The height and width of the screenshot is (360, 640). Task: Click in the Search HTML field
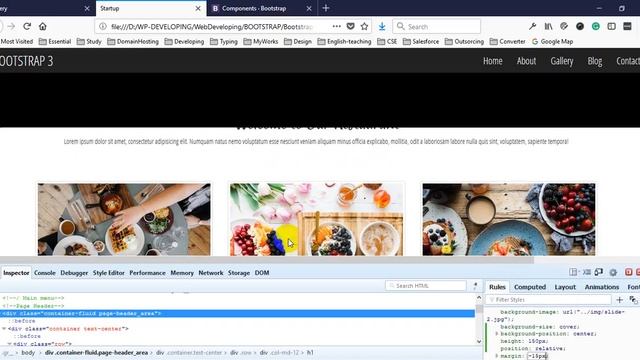click(426, 286)
